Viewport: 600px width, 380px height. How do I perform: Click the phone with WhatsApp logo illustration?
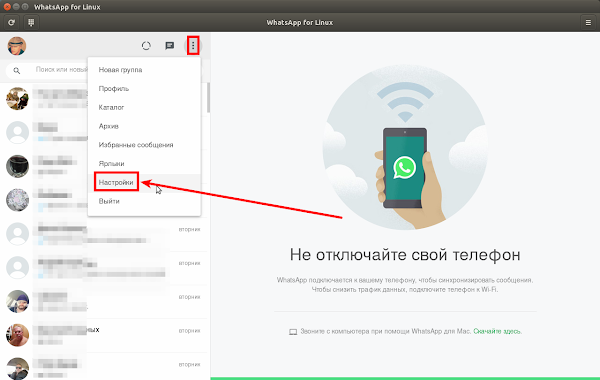pos(405,168)
